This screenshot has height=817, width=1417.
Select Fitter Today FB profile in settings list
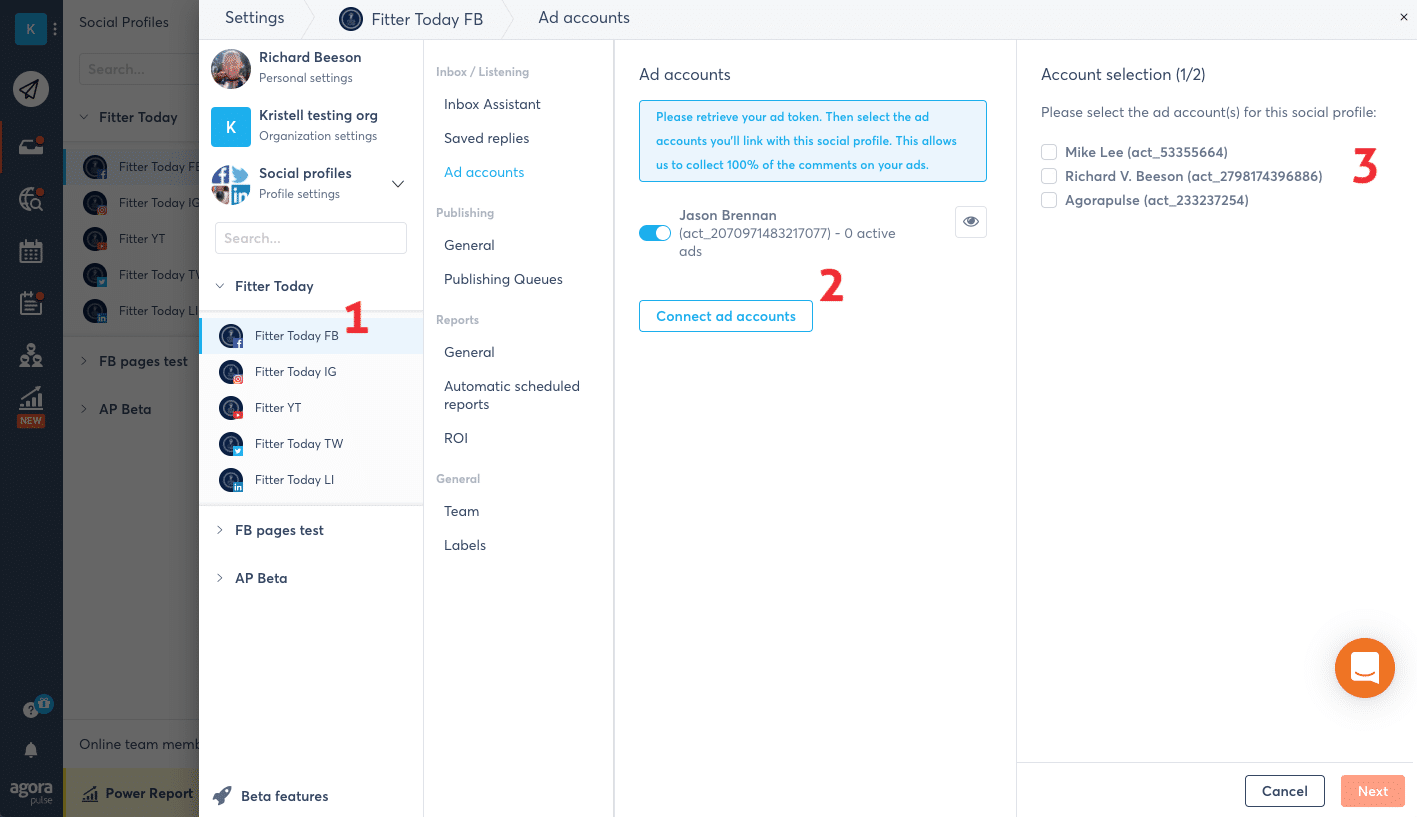311,336
